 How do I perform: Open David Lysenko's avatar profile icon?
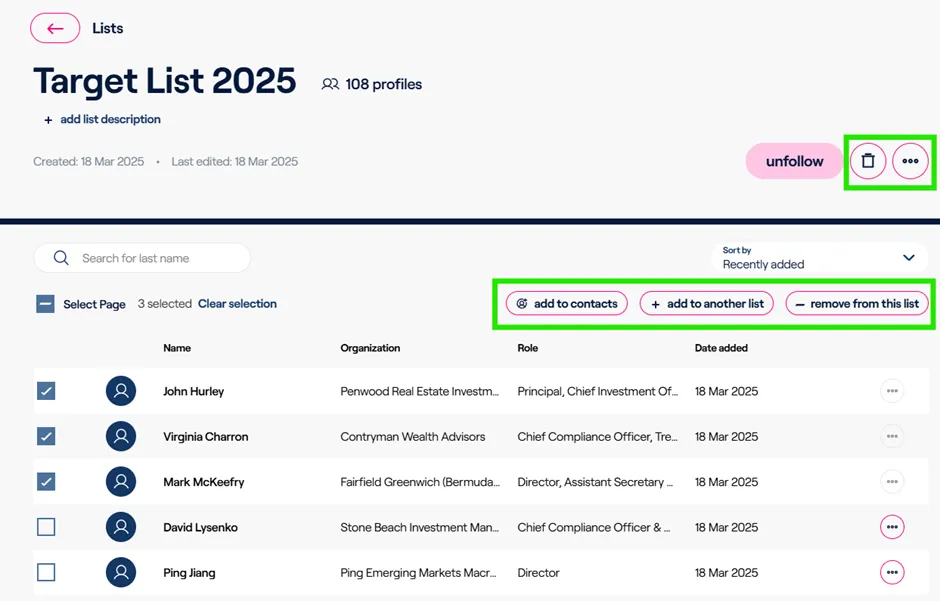click(121, 527)
